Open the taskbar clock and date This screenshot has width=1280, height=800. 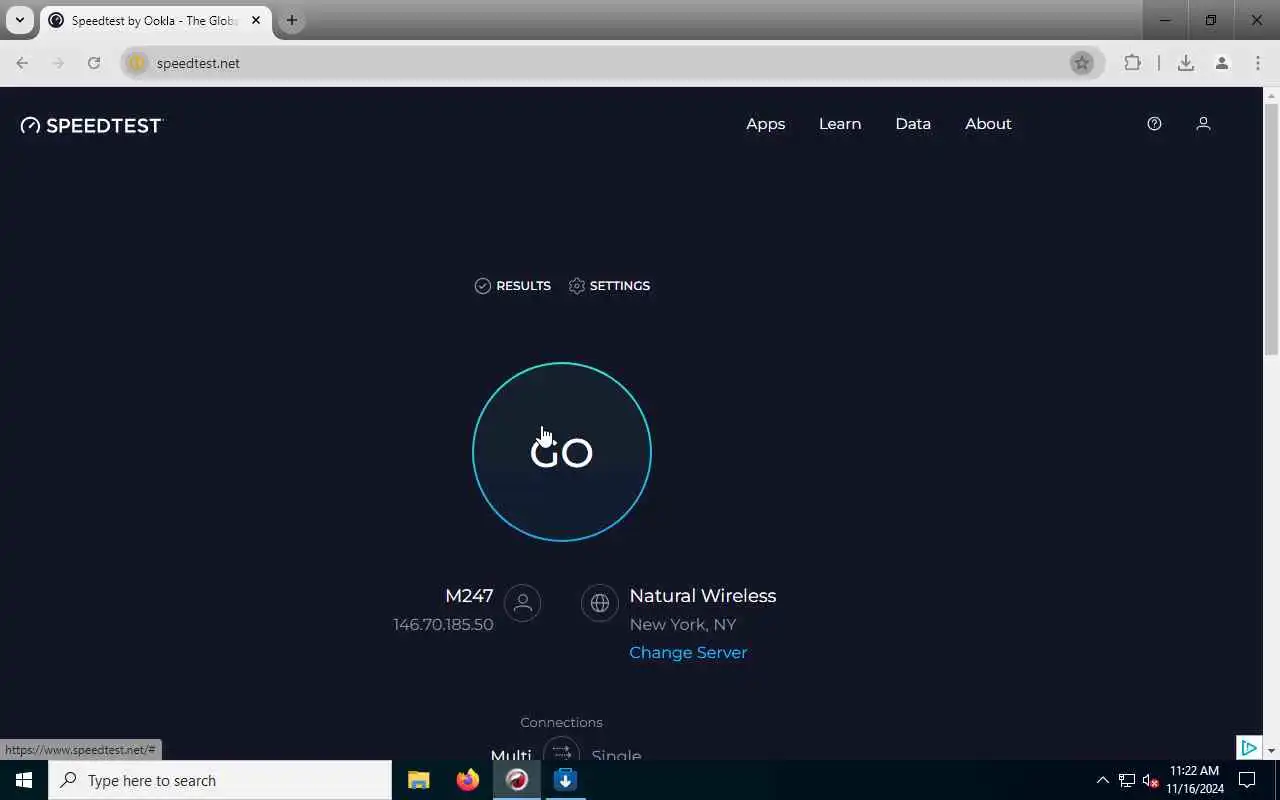coord(1195,780)
